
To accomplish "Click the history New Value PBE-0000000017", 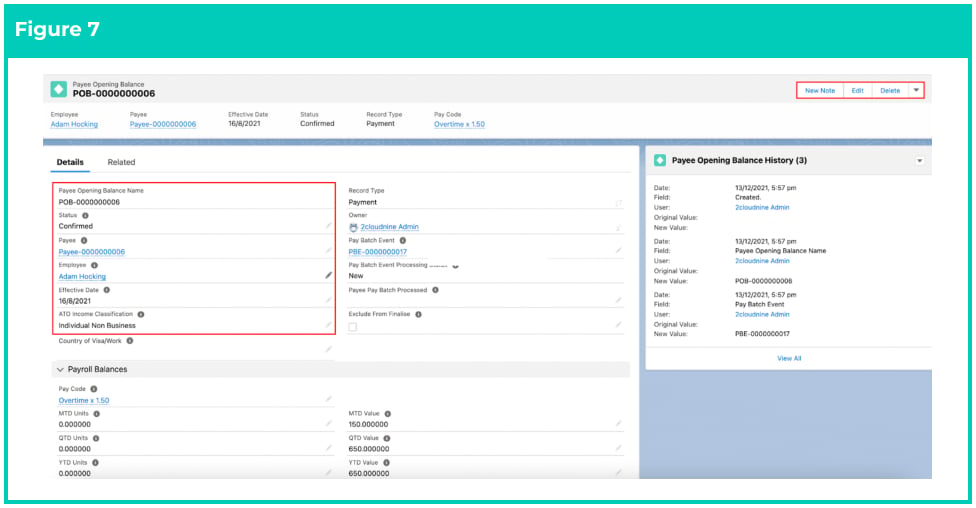I will [762, 334].
